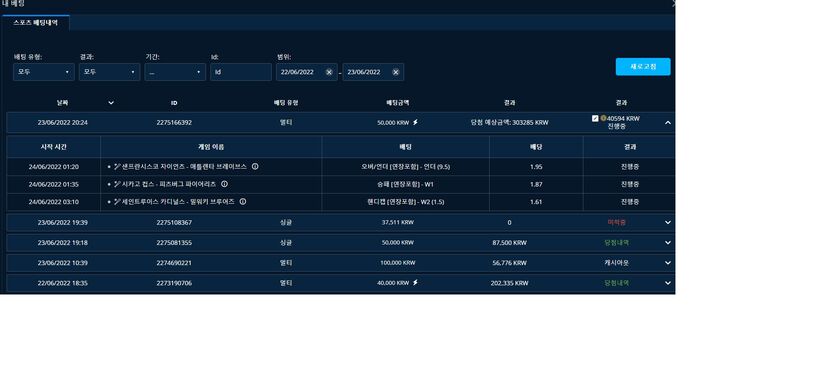835x377 pixels.
Task: Click lightning icon beside 50,000 KRW multi bet
Action: click(x=415, y=122)
